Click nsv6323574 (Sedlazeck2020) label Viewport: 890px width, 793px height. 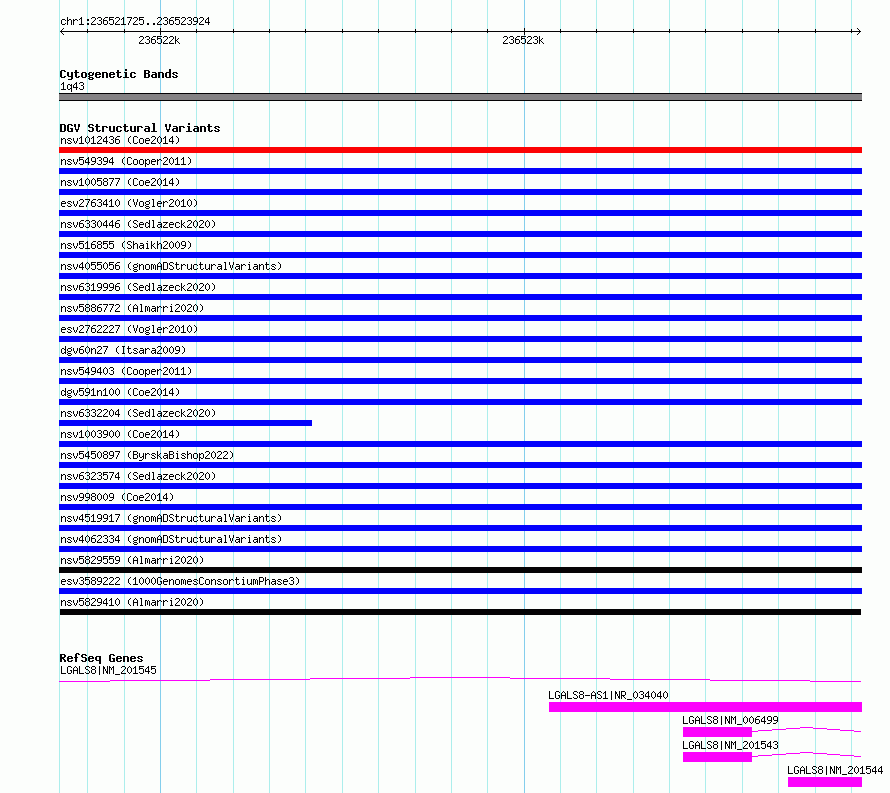pyautogui.click(x=138, y=476)
